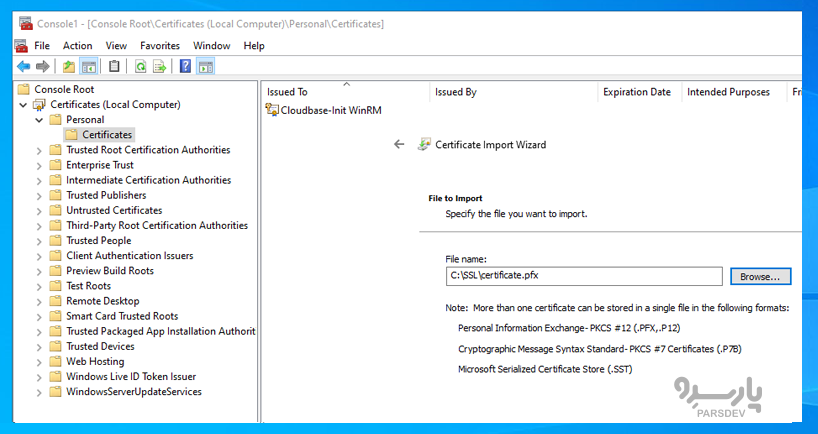Expand Trusted Root Certification Authorities
Screen dimensions: 818x434
pyautogui.click(x=39, y=151)
